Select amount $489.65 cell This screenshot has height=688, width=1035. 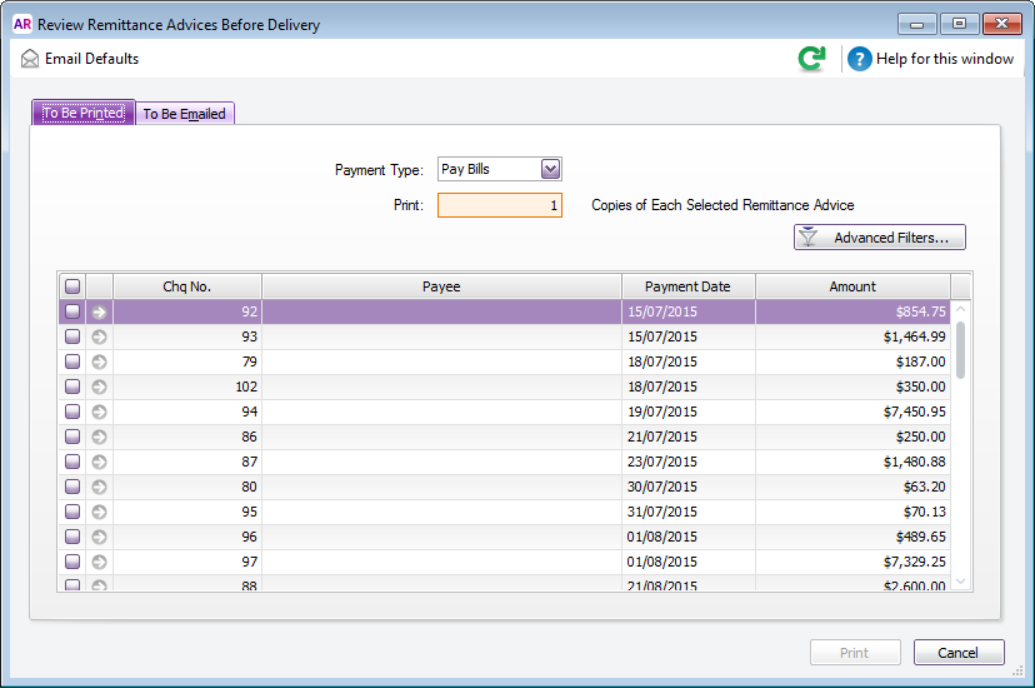pyautogui.click(x=853, y=537)
